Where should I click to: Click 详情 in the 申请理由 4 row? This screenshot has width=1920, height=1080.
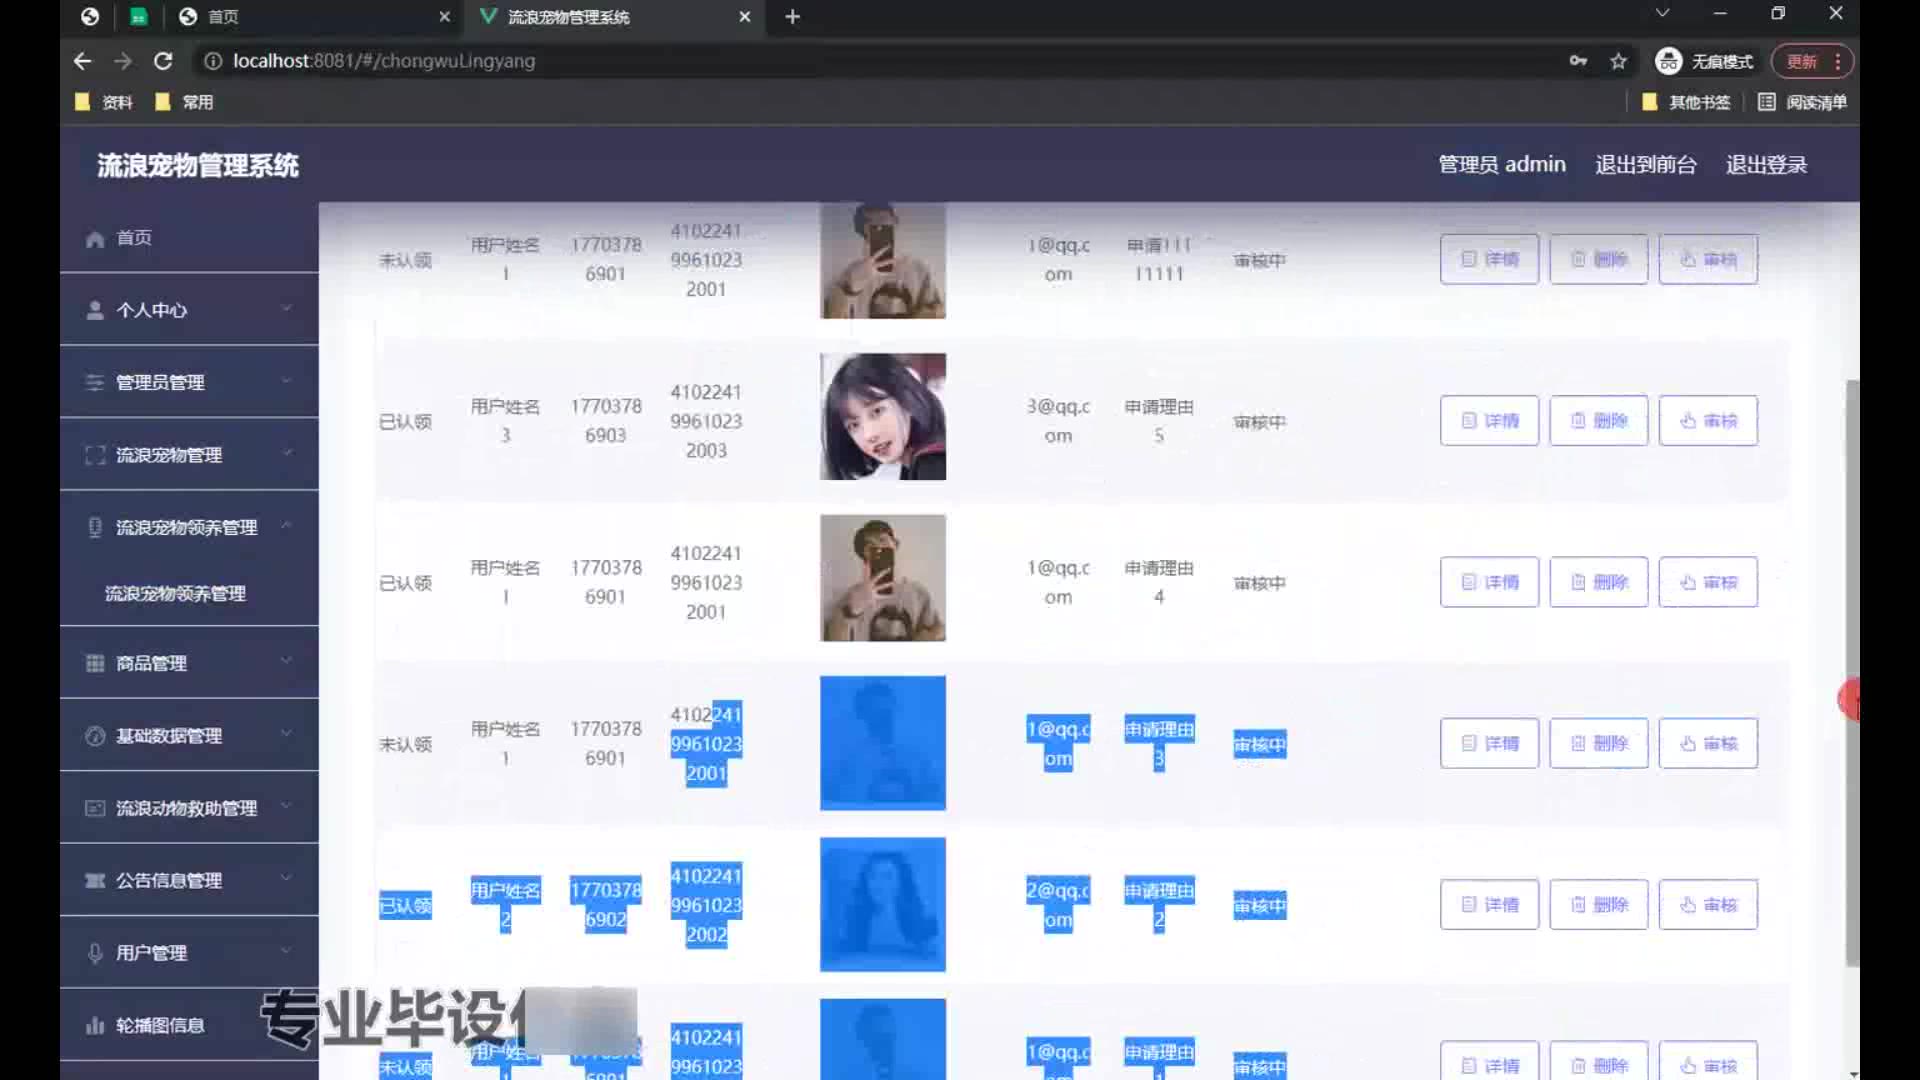tap(1489, 582)
